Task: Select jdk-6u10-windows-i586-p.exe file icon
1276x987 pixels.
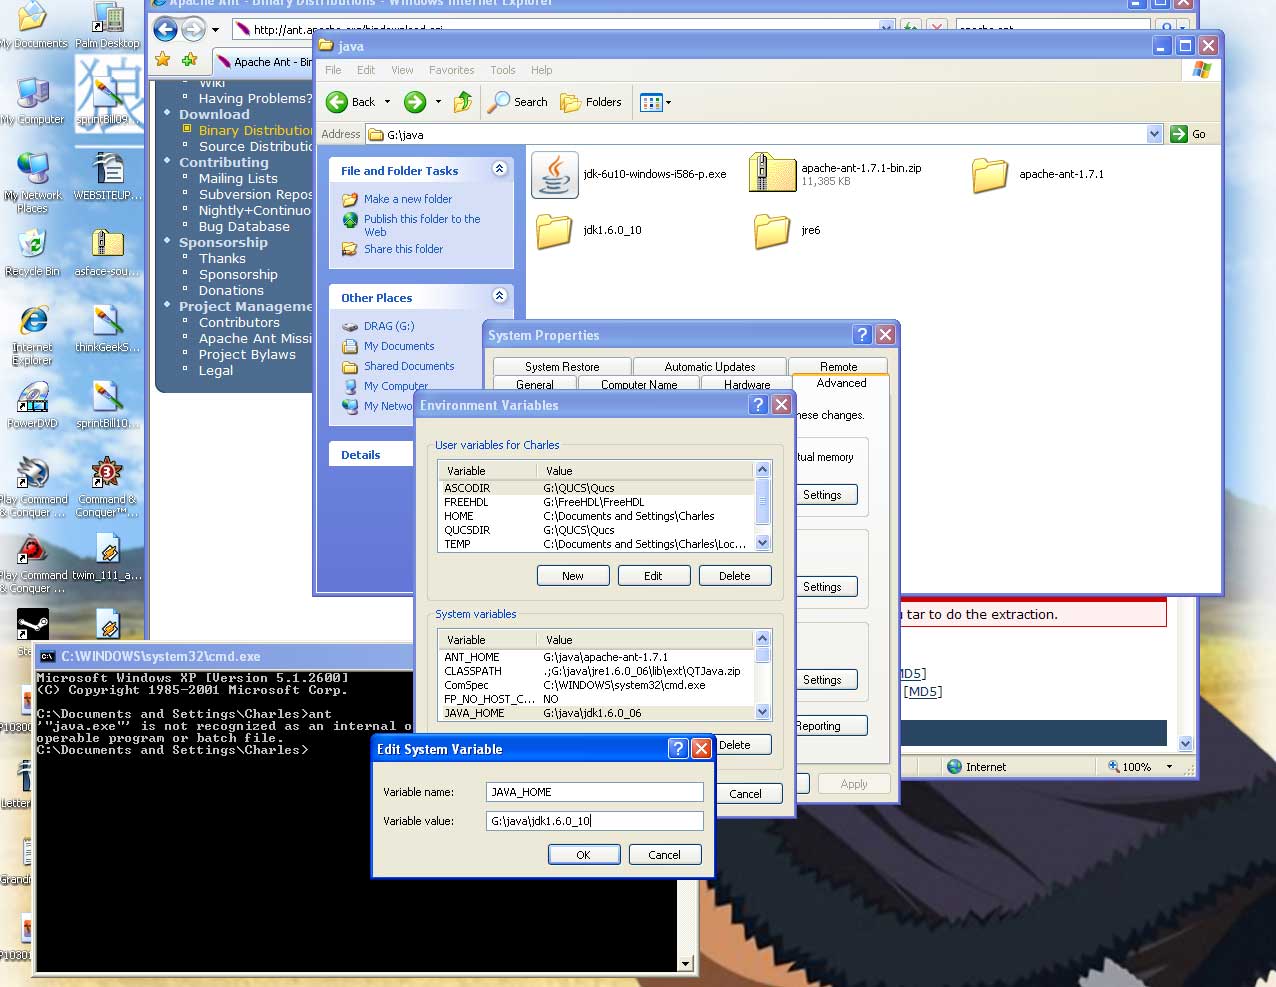Action: [555, 175]
